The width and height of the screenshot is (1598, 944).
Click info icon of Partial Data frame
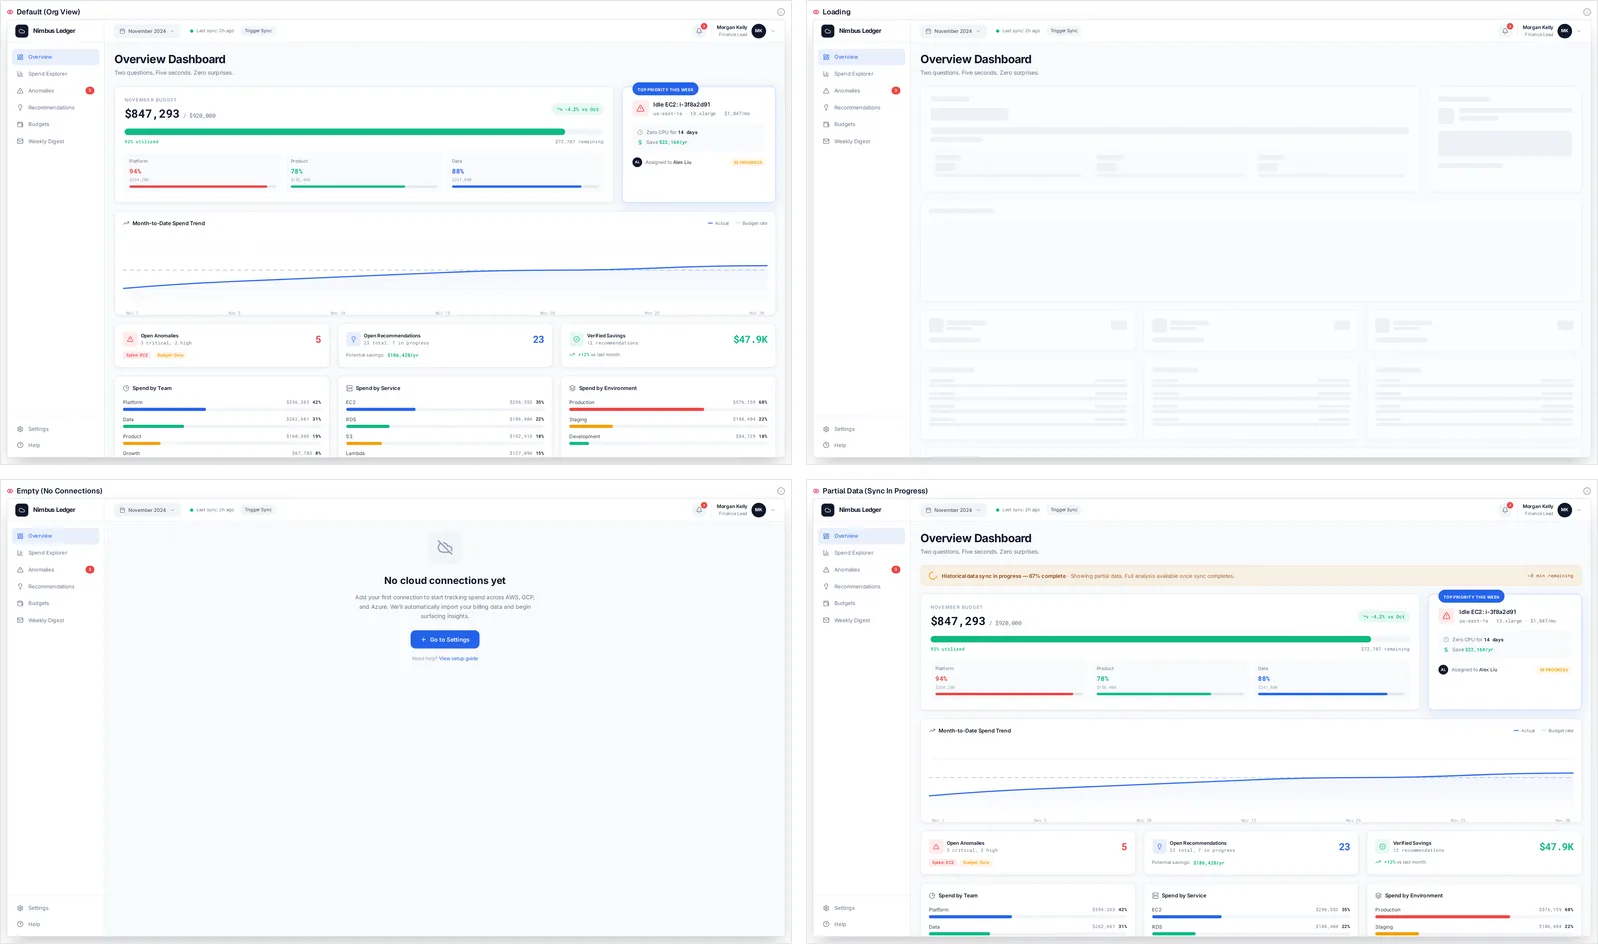1587,491
